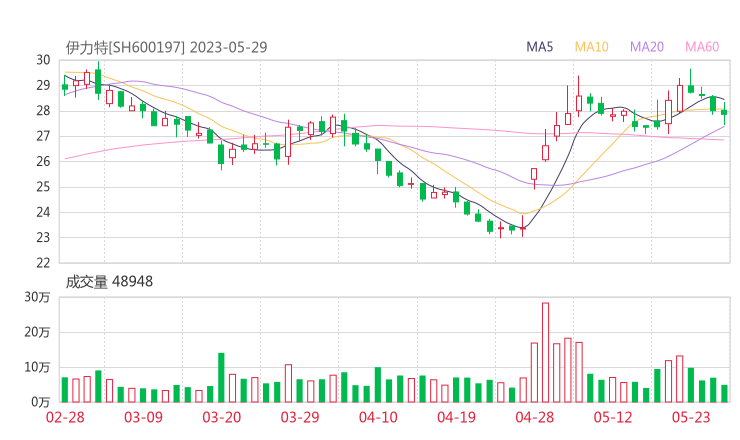The image size is (740, 440).
Task: Click the 05-12 date label
Action: point(613,417)
